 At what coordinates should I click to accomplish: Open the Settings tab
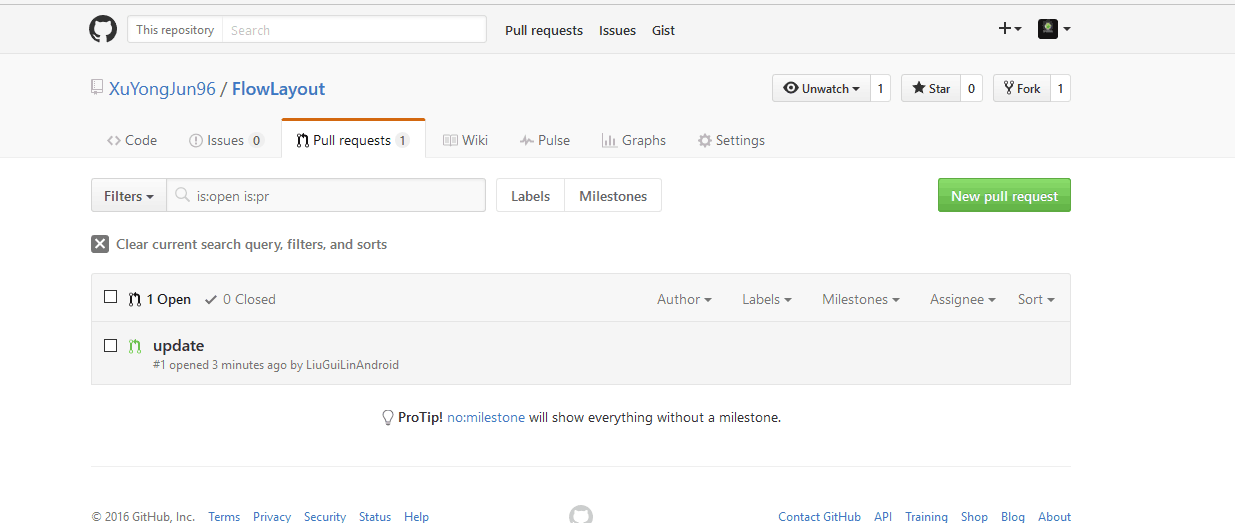(731, 140)
